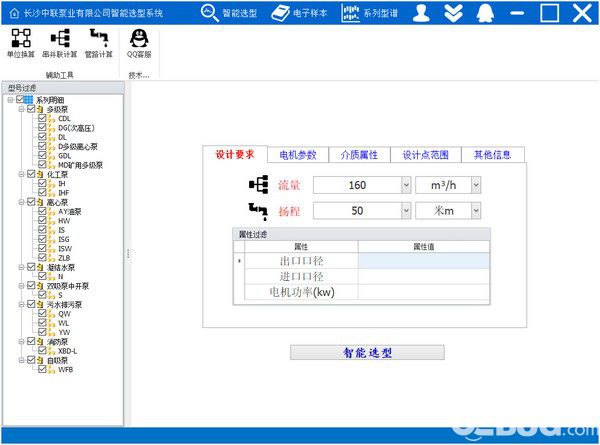This screenshot has width=600, height=445.
Task: Collapse the 系列明细 root node
Action: (10, 100)
